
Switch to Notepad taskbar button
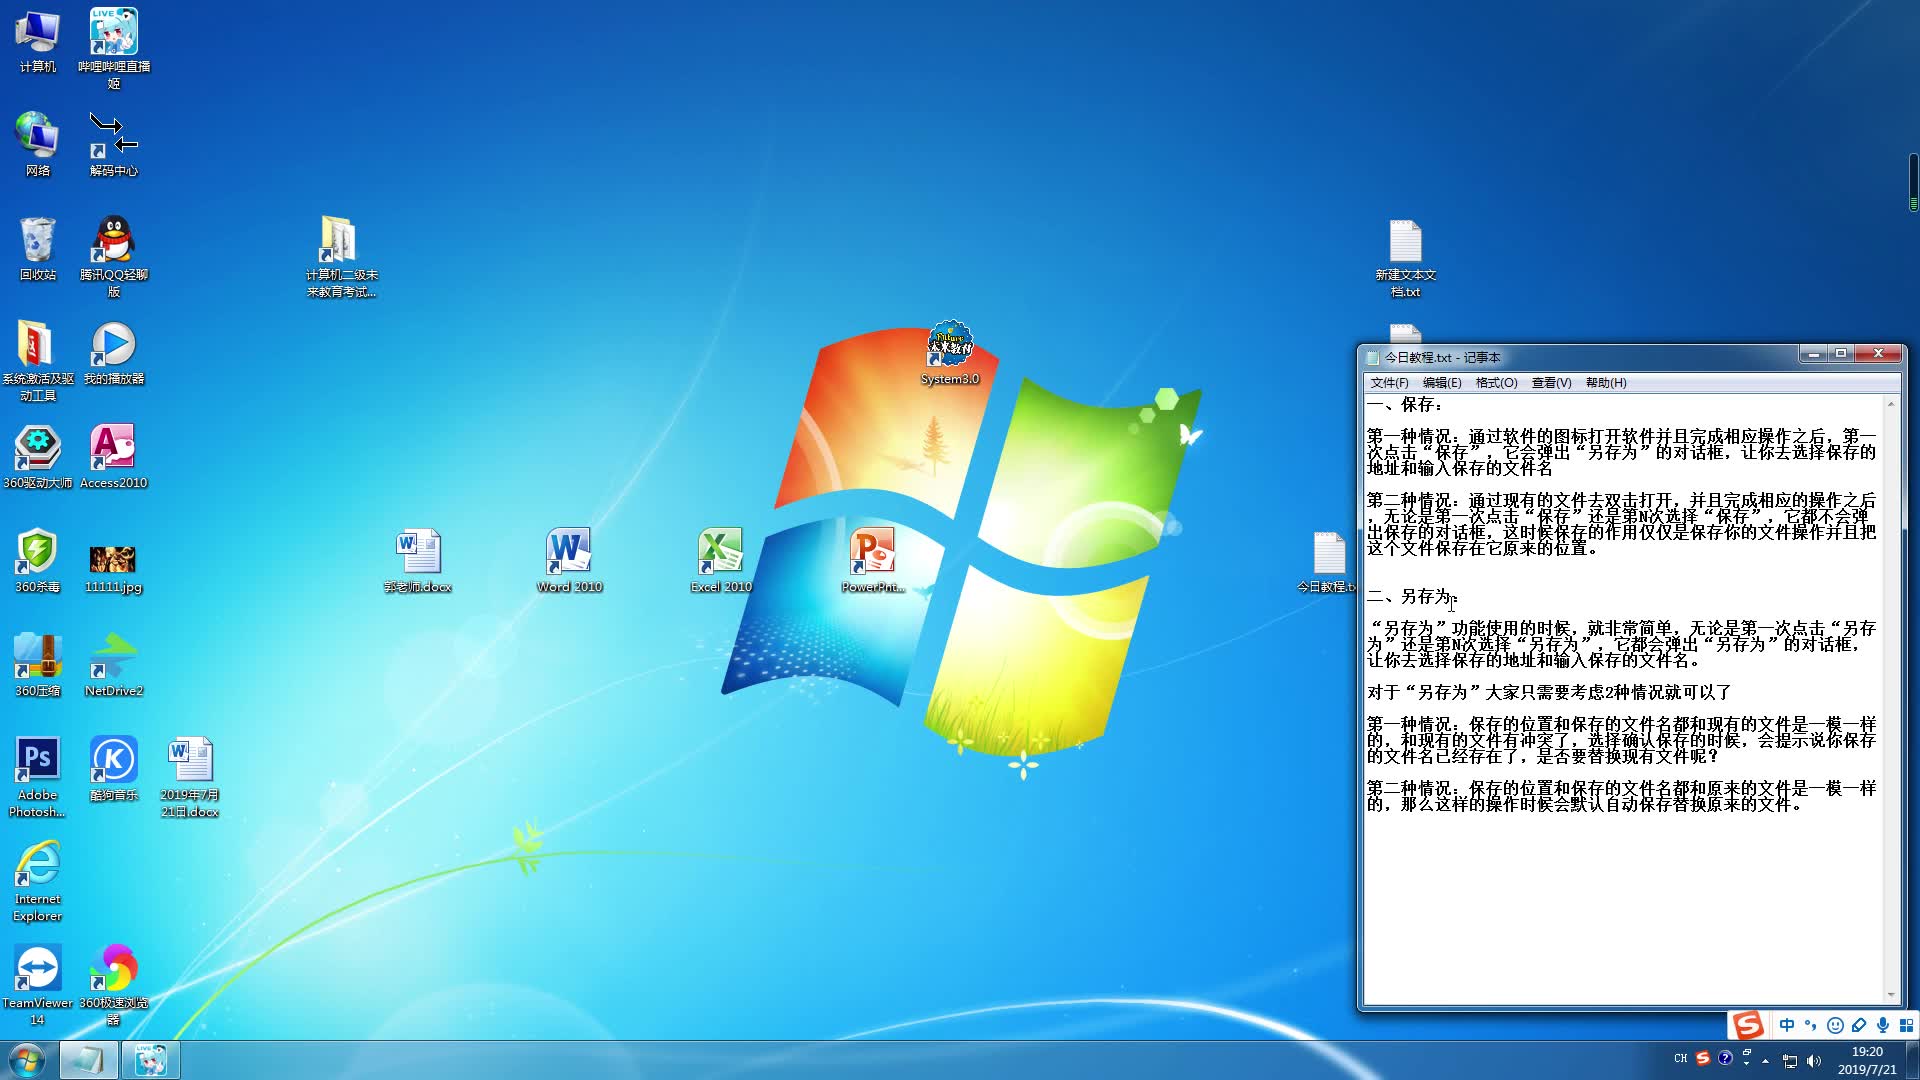click(x=88, y=1060)
